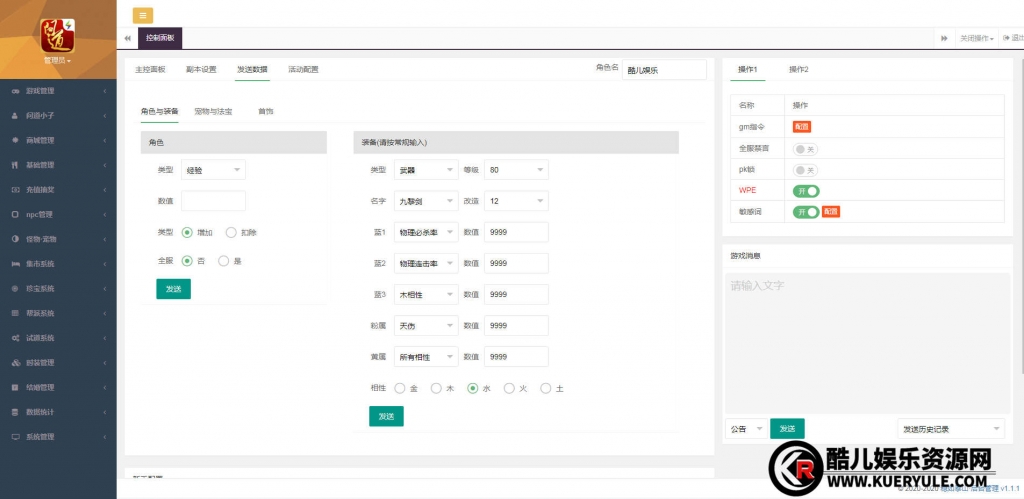Viewport: 1024px width, 499px height.
Task: Enable the 全服禁言 toggle
Action: (x=806, y=148)
